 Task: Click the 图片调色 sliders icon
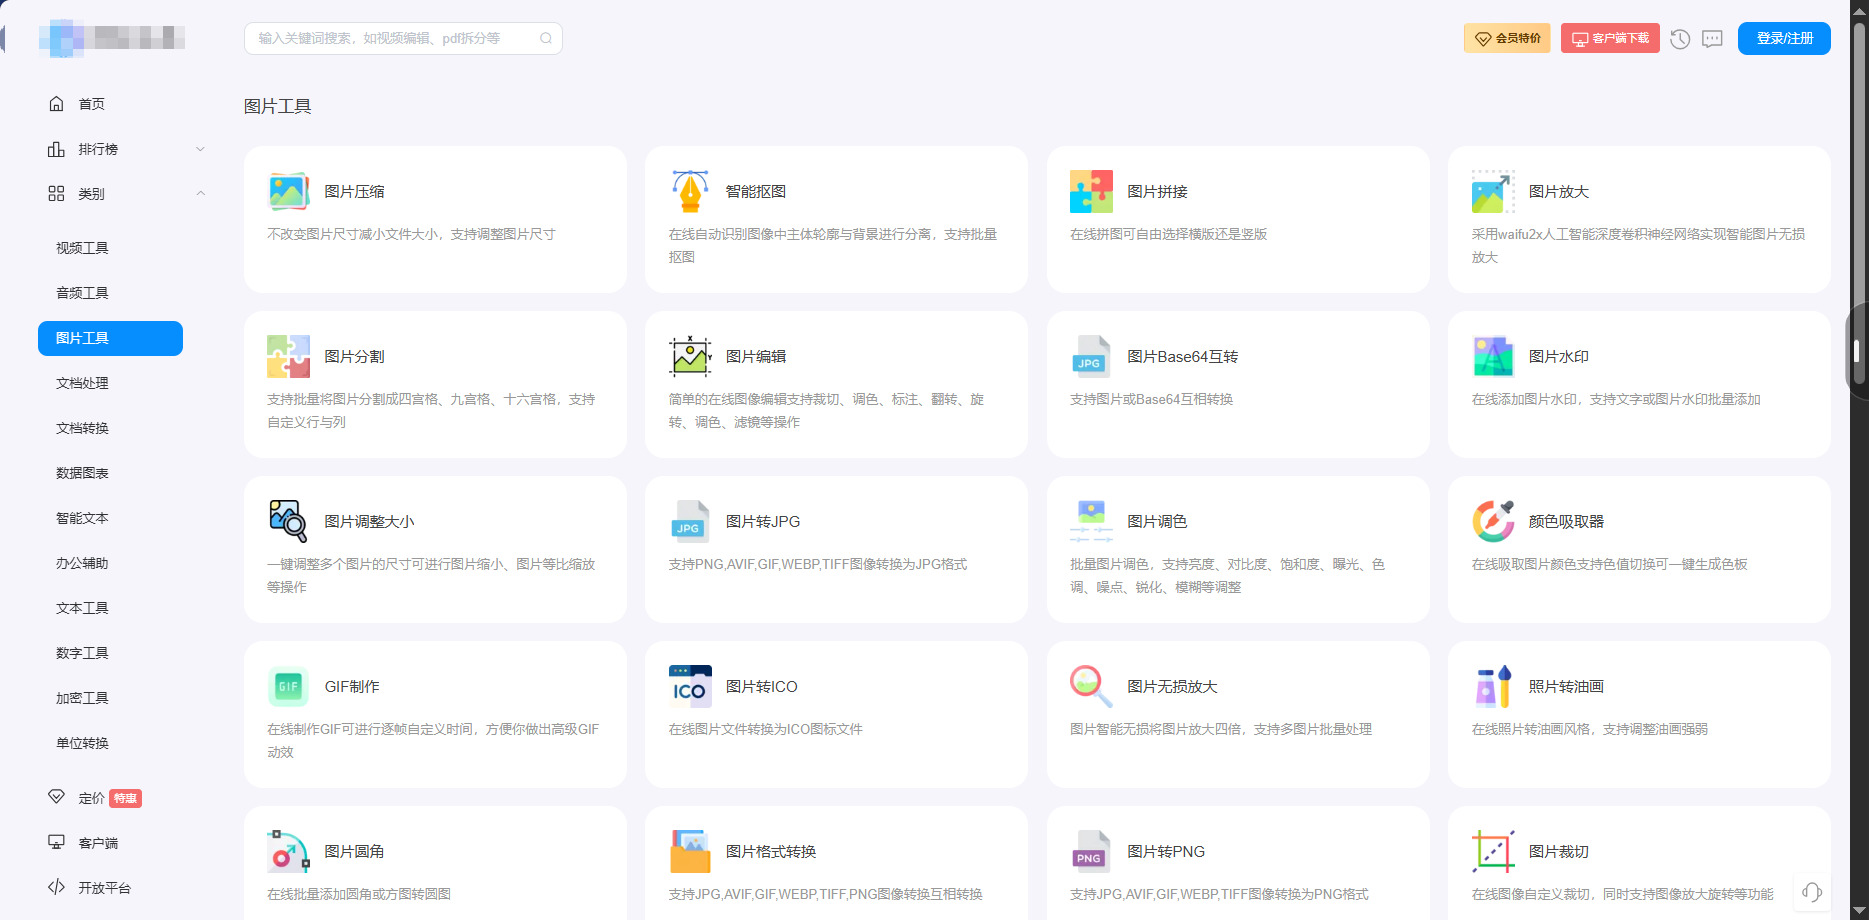point(1091,521)
